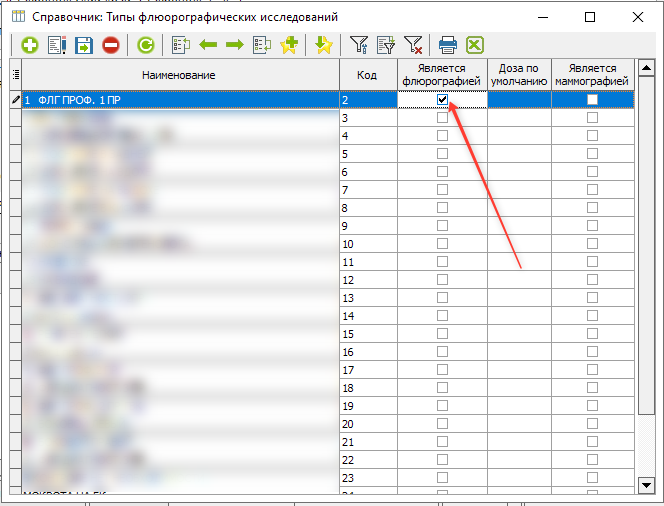Check Является флюорографией for code 3 row
This screenshot has width=664, height=506.
[442, 118]
